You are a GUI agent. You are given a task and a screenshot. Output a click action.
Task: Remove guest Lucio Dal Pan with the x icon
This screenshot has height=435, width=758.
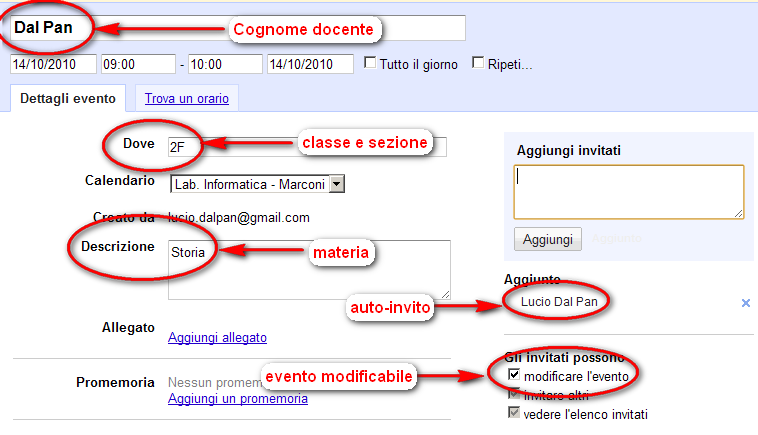[x=745, y=302]
